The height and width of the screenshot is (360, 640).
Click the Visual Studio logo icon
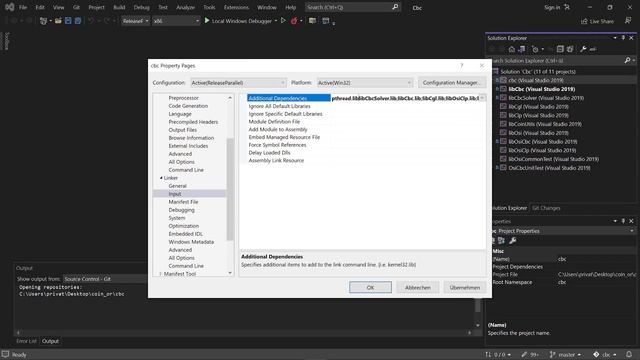pyautogui.click(x=9, y=7)
